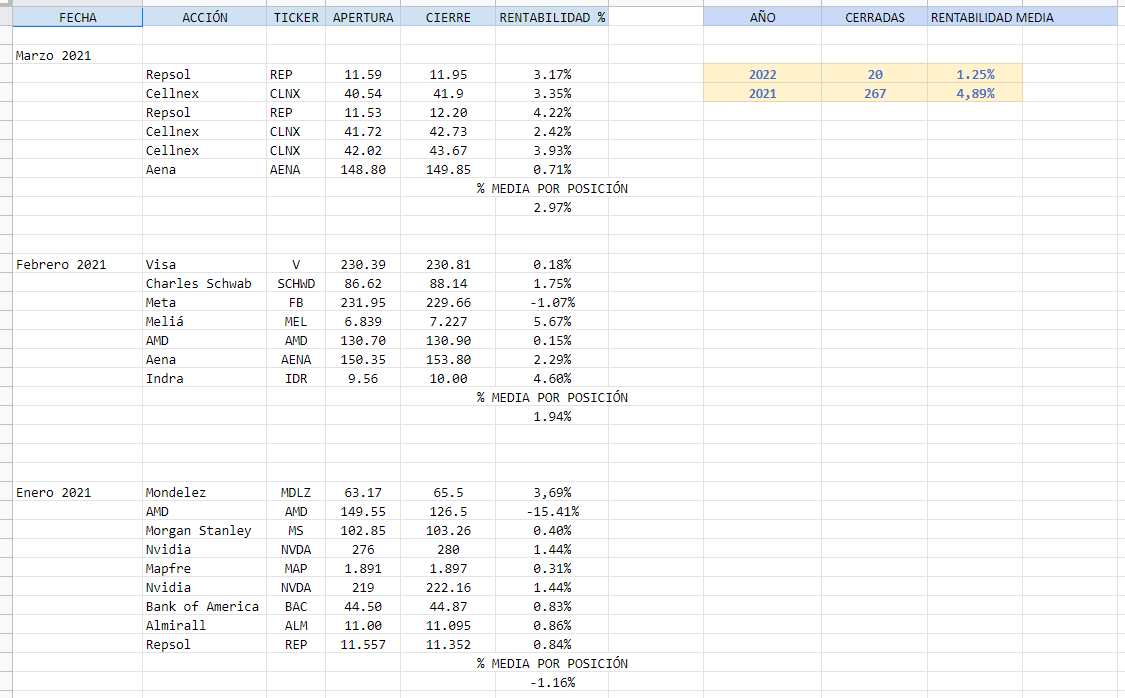Click the 103.26 closing price cell
Image resolution: width=1125 pixels, height=698 pixels.
[448, 531]
